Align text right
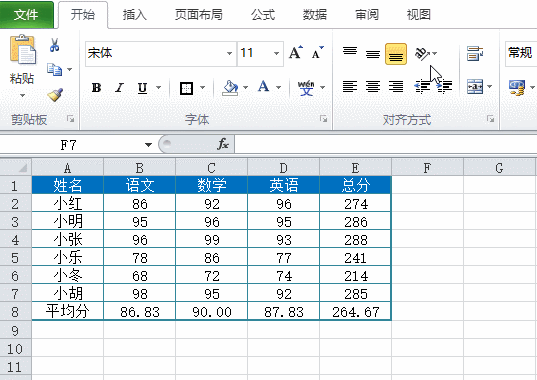 coord(396,86)
